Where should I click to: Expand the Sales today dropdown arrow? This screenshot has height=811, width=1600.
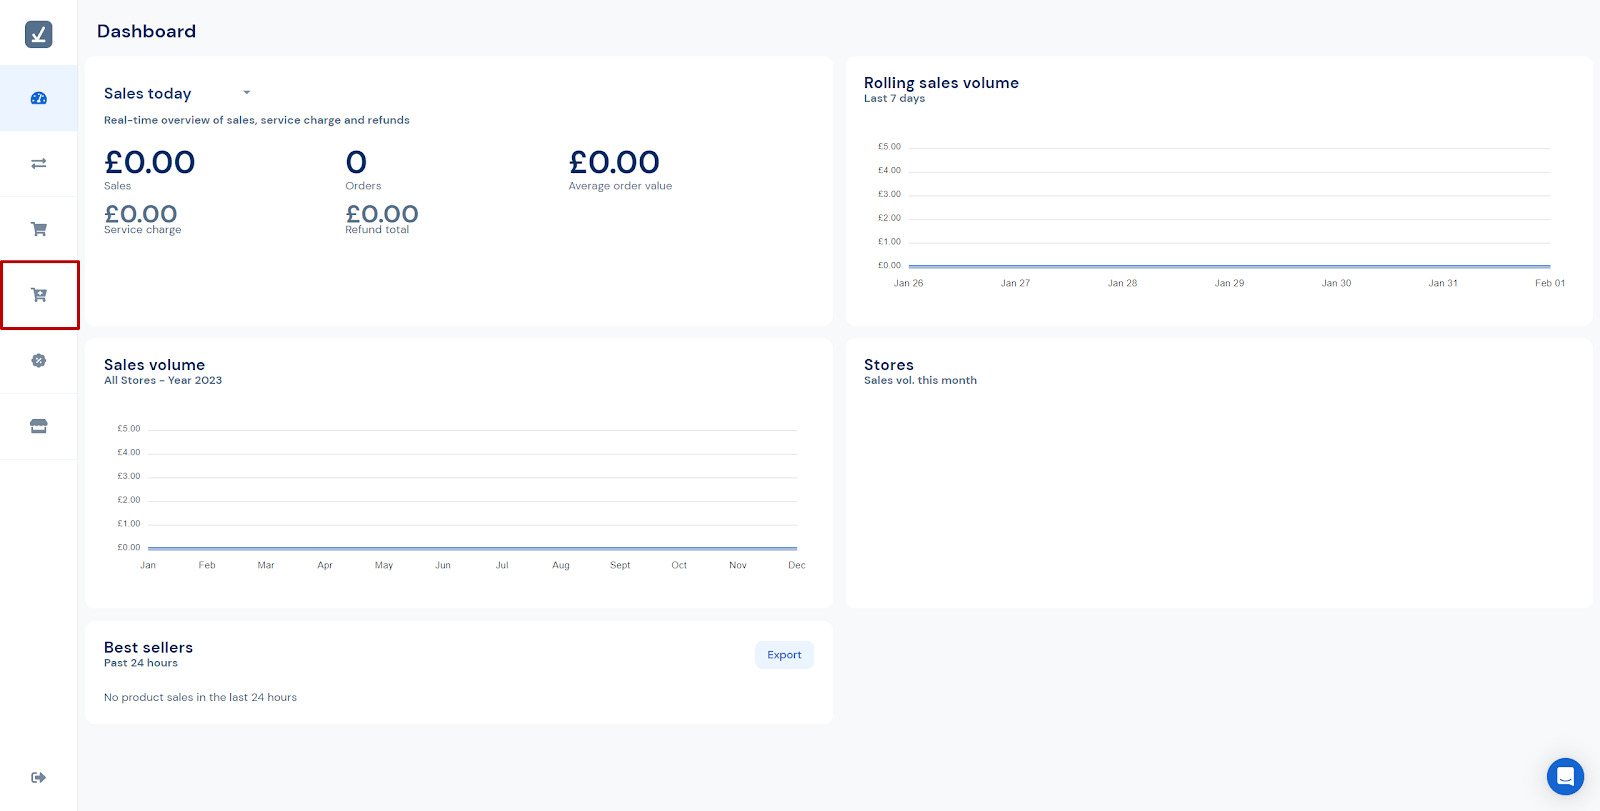[247, 93]
